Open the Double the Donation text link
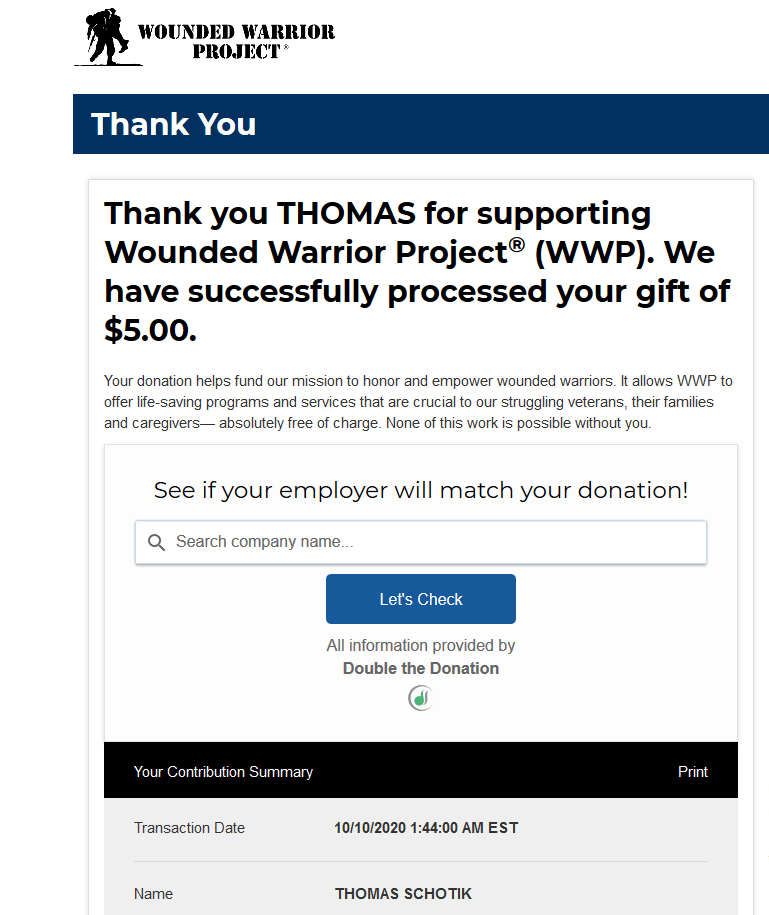The width and height of the screenshot is (769, 915). pyautogui.click(x=420, y=668)
